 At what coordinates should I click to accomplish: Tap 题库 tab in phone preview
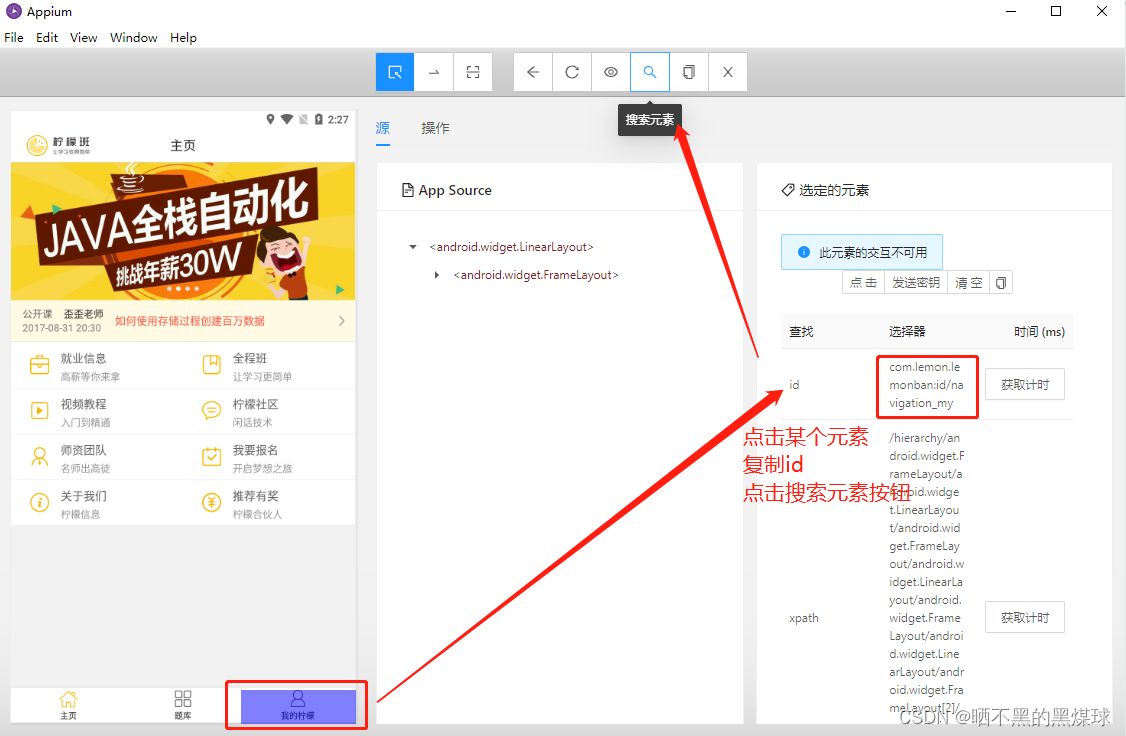coord(183,705)
